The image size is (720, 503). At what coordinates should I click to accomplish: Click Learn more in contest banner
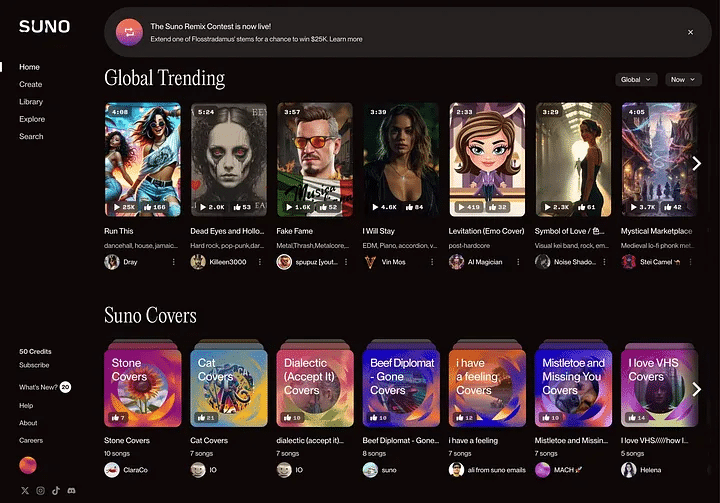click(345, 39)
